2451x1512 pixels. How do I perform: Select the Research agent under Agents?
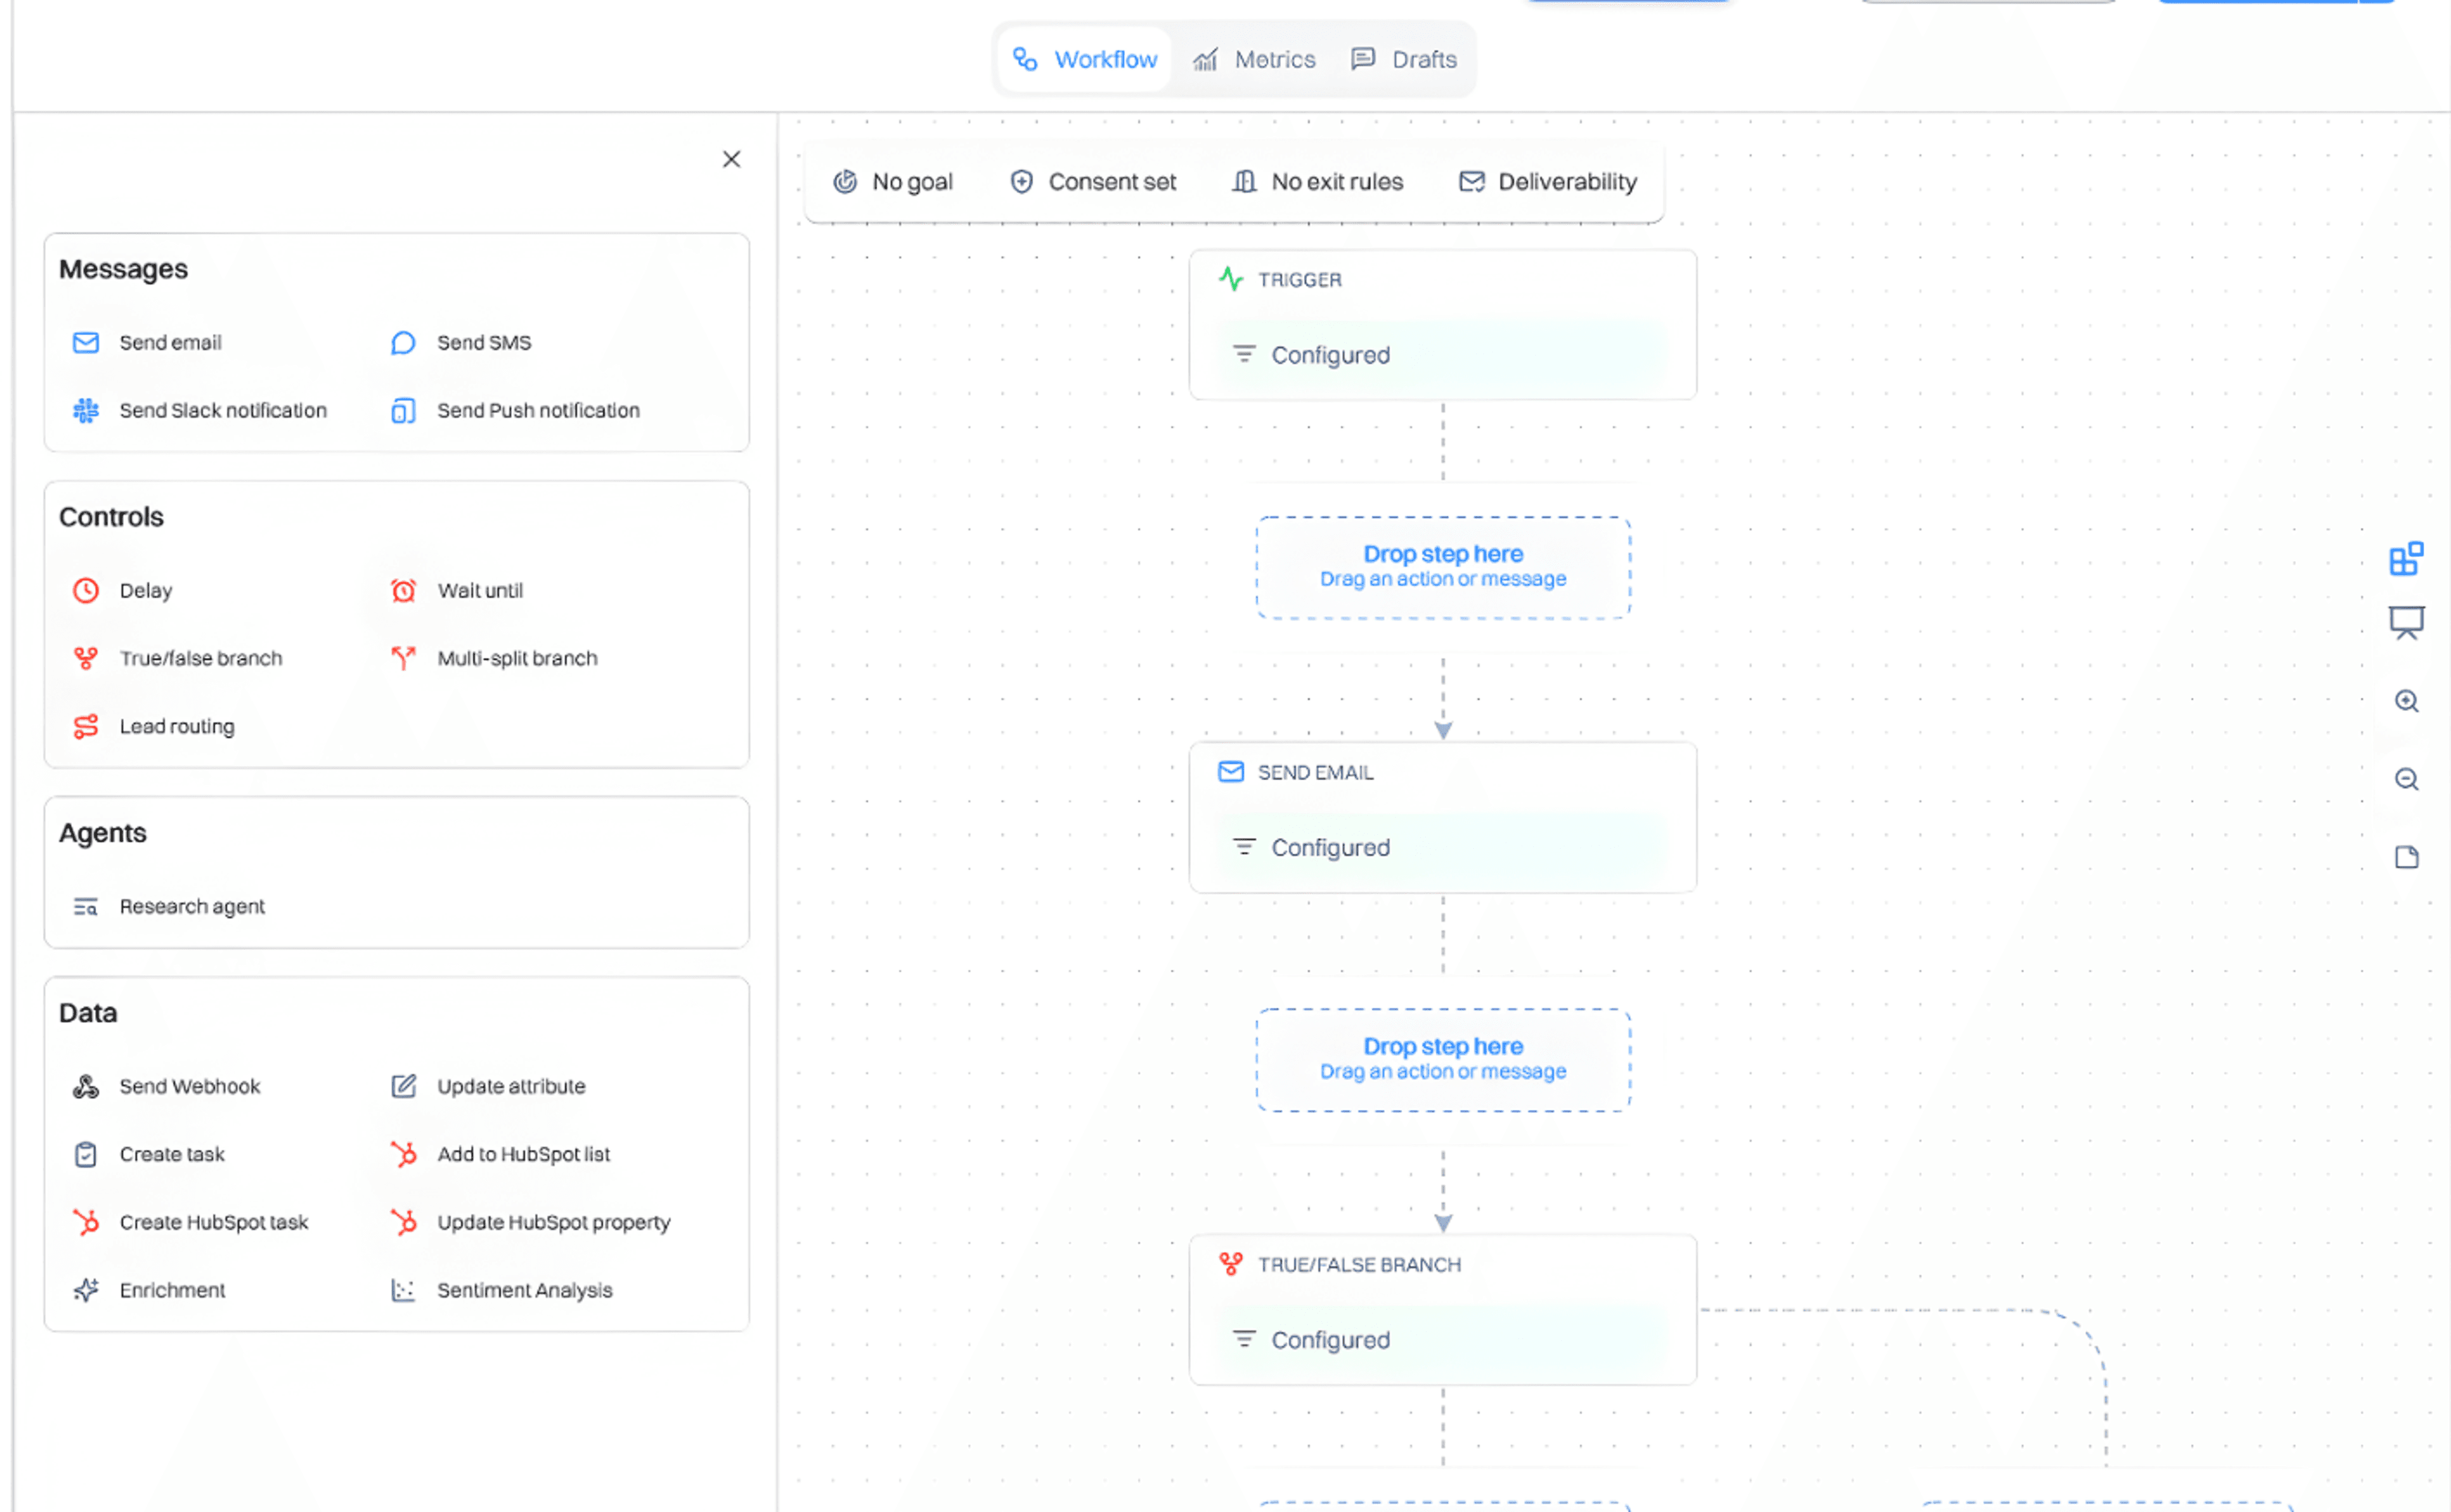coord(192,906)
